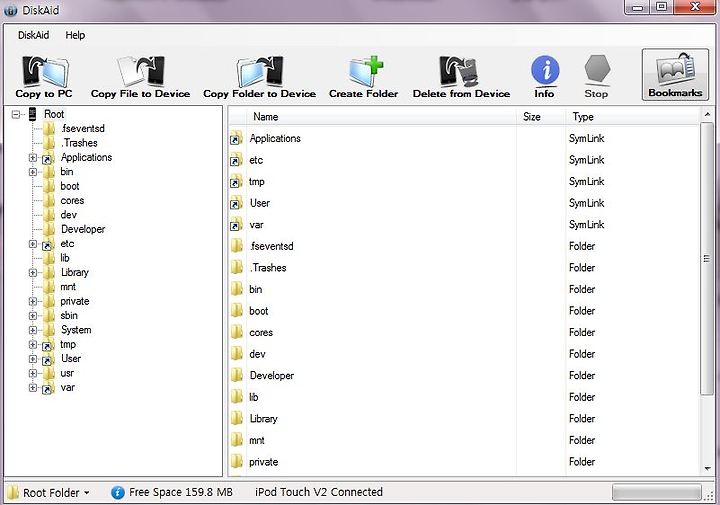Sort by the Type column header

pyautogui.click(x=632, y=117)
